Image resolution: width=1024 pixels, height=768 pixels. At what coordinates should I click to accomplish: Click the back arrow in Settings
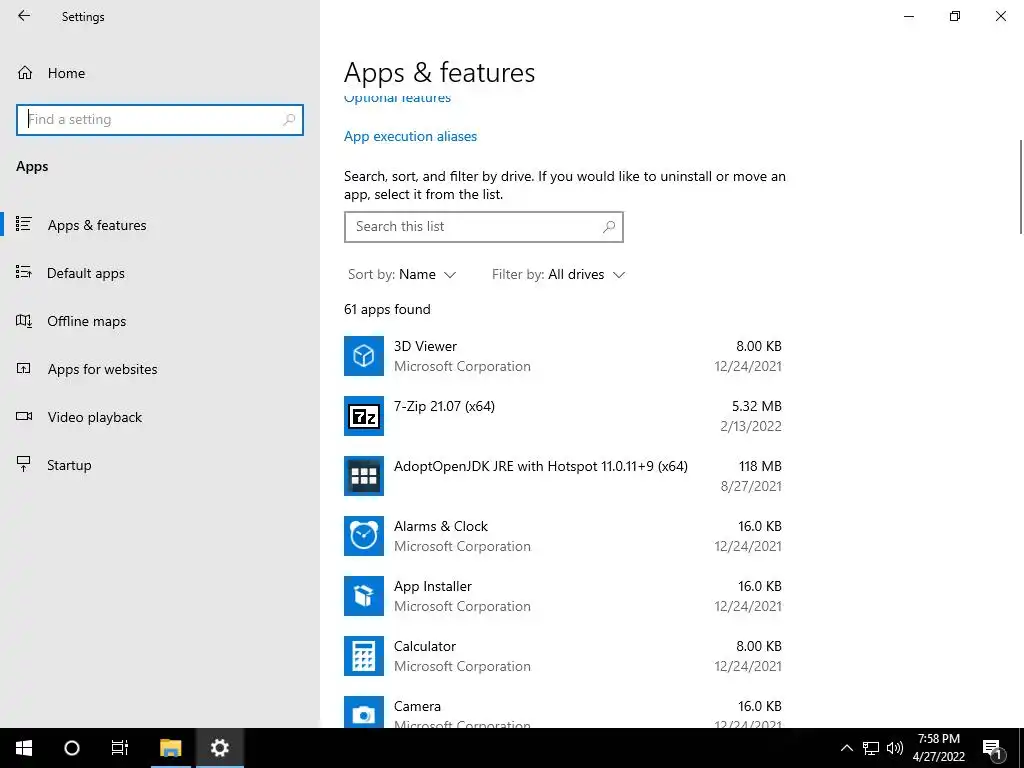(24, 16)
